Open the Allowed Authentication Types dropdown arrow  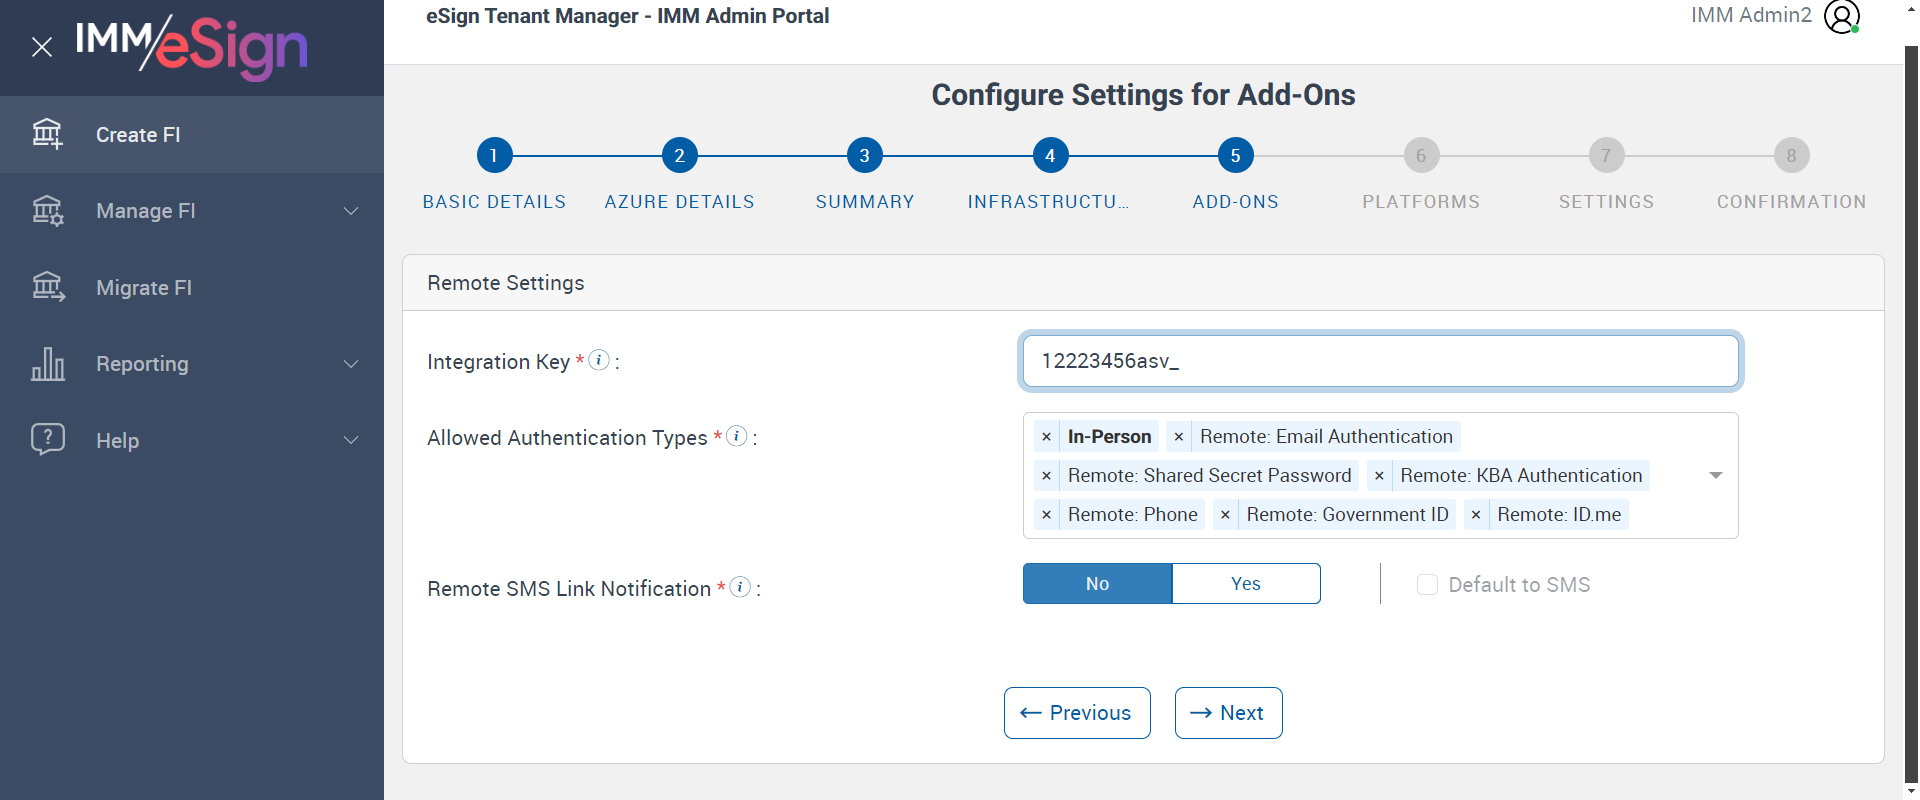tap(1715, 475)
